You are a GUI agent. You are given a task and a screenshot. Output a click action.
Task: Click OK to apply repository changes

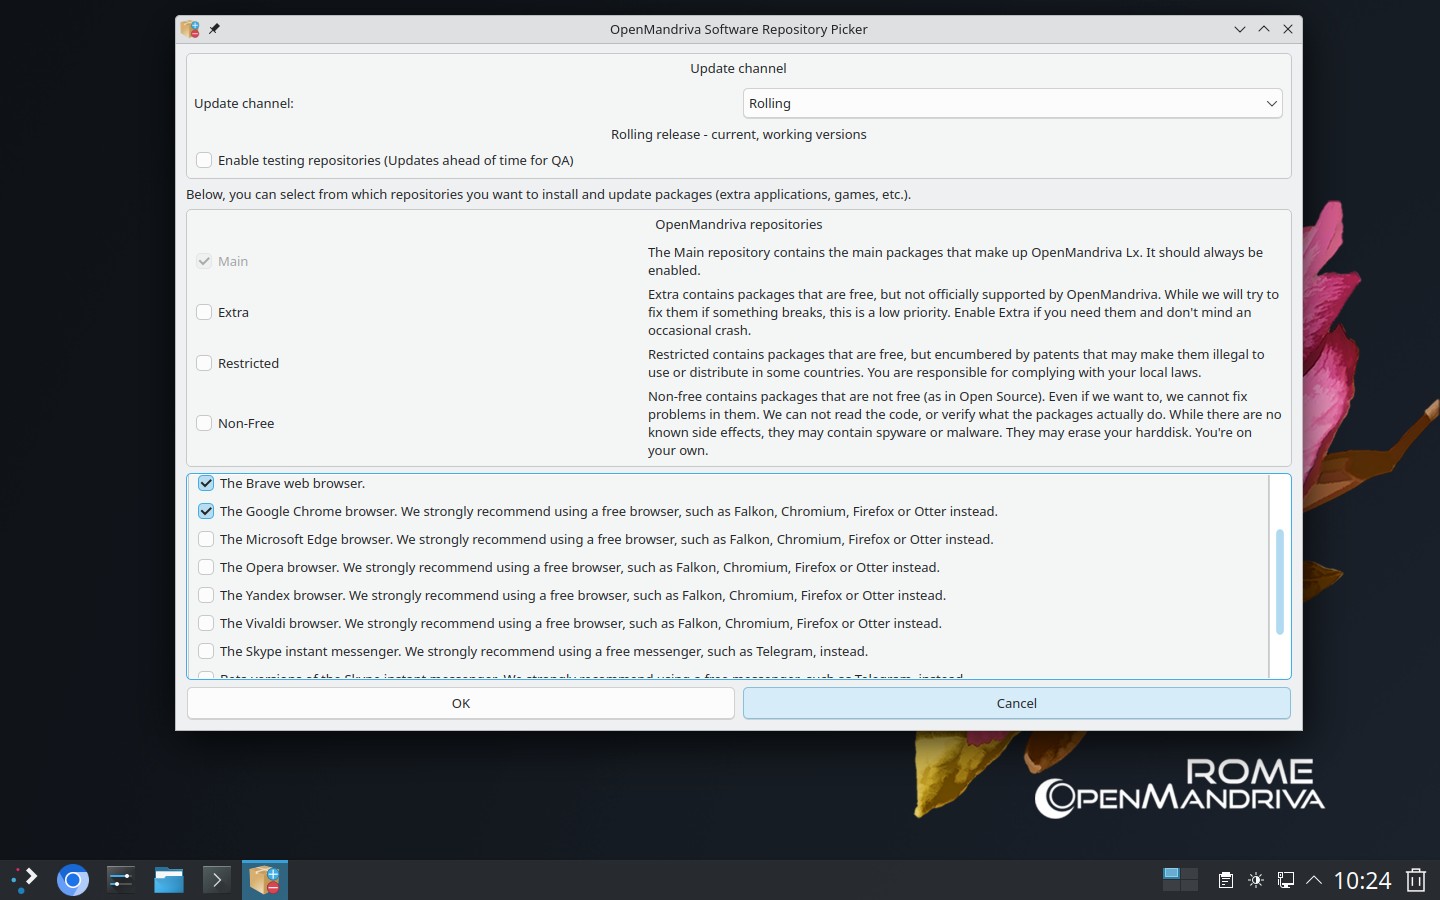461,703
